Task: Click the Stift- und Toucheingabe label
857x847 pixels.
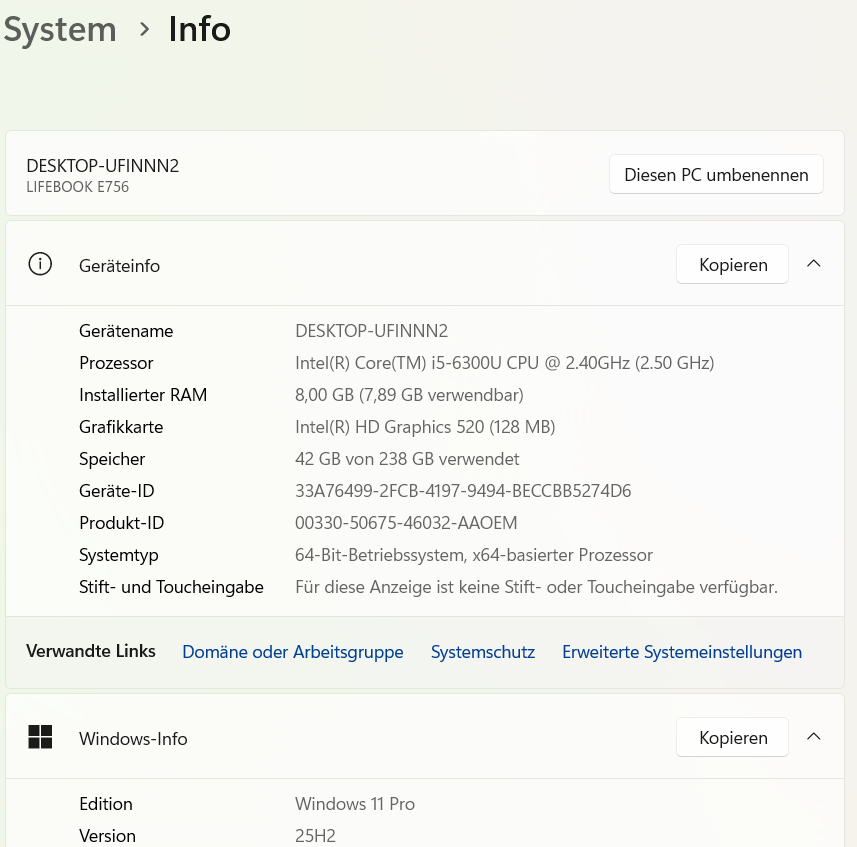Action: click(171, 587)
